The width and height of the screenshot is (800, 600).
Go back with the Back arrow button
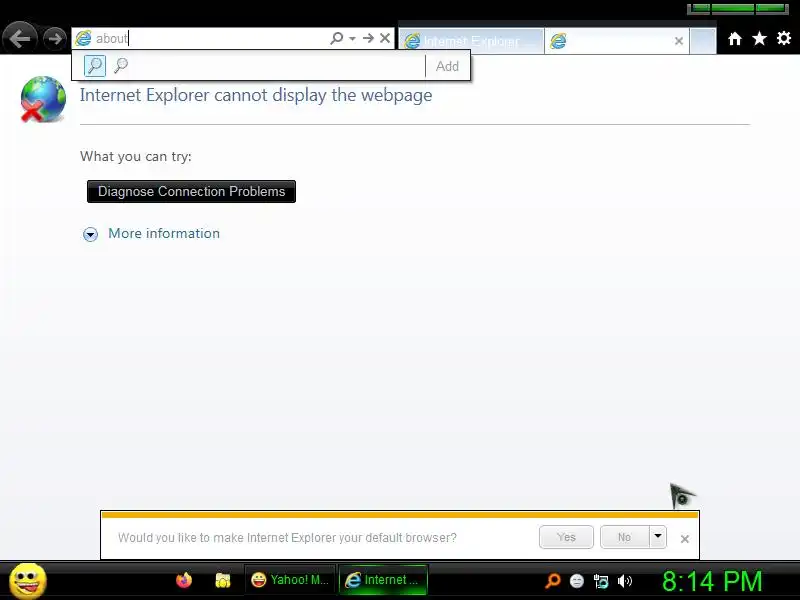[x=19, y=38]
